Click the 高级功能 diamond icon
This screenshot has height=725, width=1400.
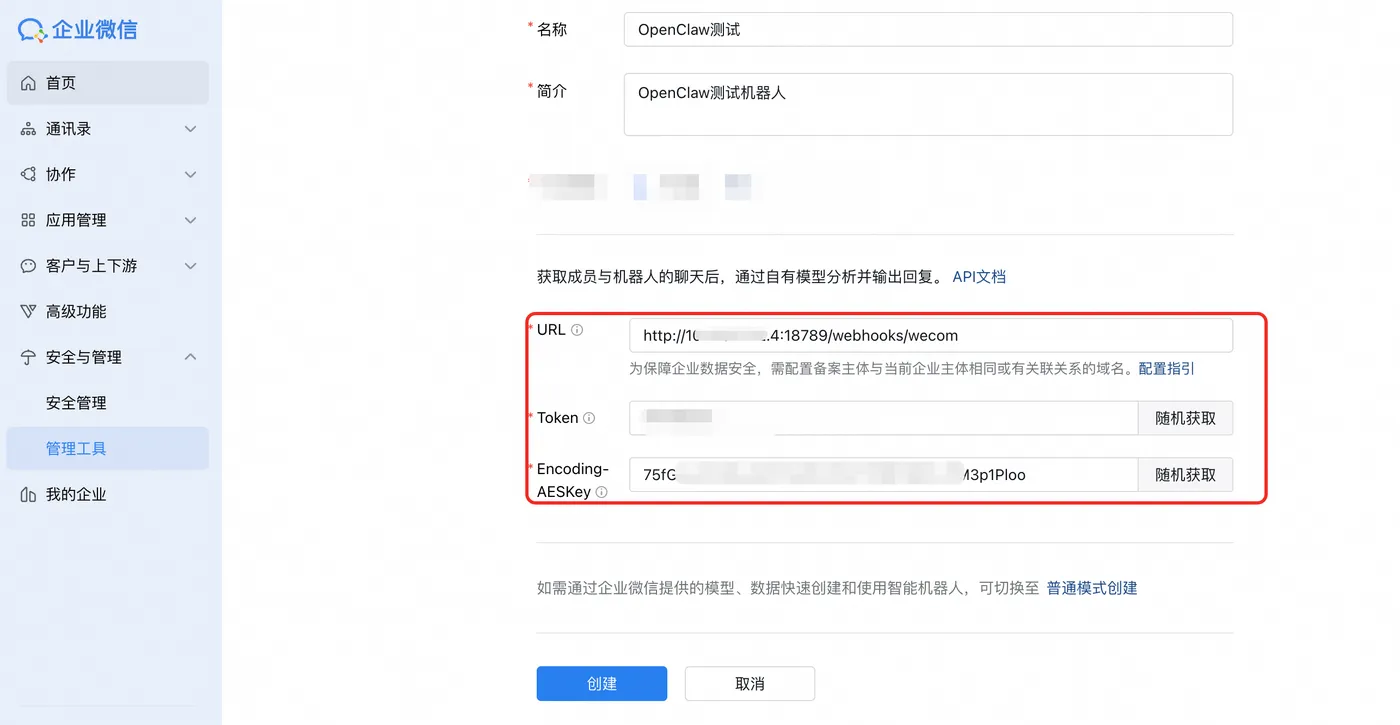[x=28, y=311]
